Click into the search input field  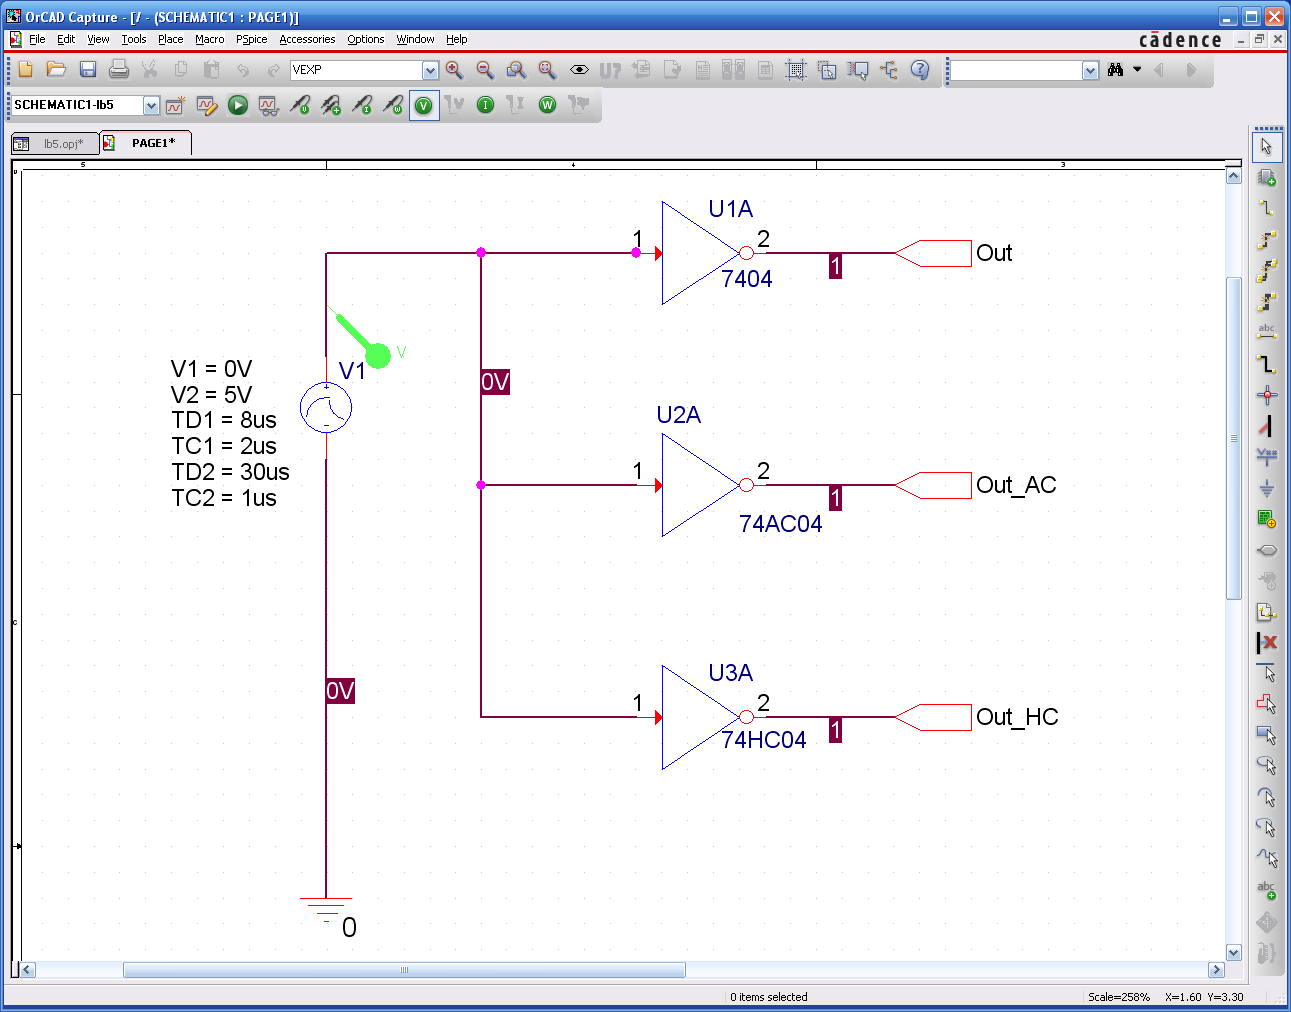1016,70
